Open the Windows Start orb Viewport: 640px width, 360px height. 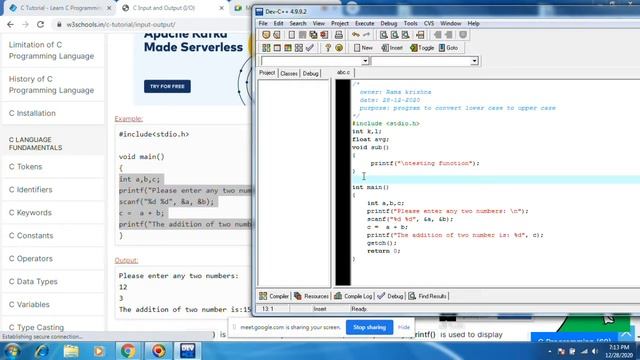(x=12, y=351)
